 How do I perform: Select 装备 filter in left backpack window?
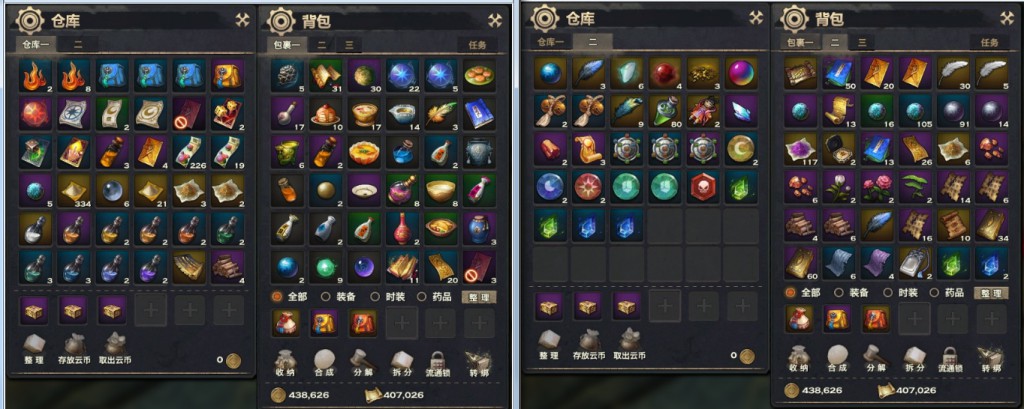(340, 297)
